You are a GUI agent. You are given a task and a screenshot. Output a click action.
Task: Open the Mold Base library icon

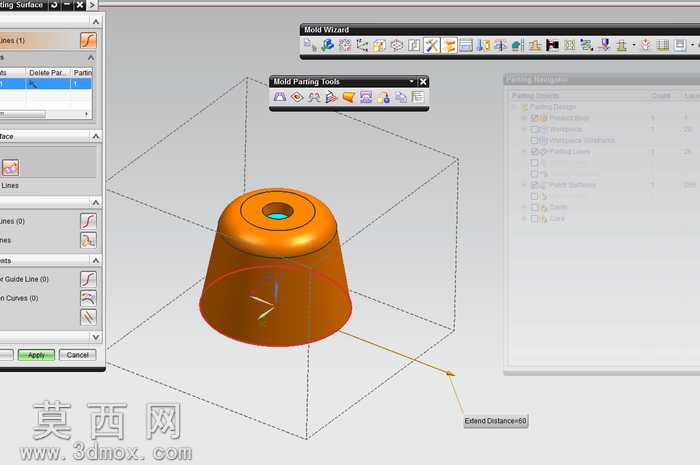[466, 45]
